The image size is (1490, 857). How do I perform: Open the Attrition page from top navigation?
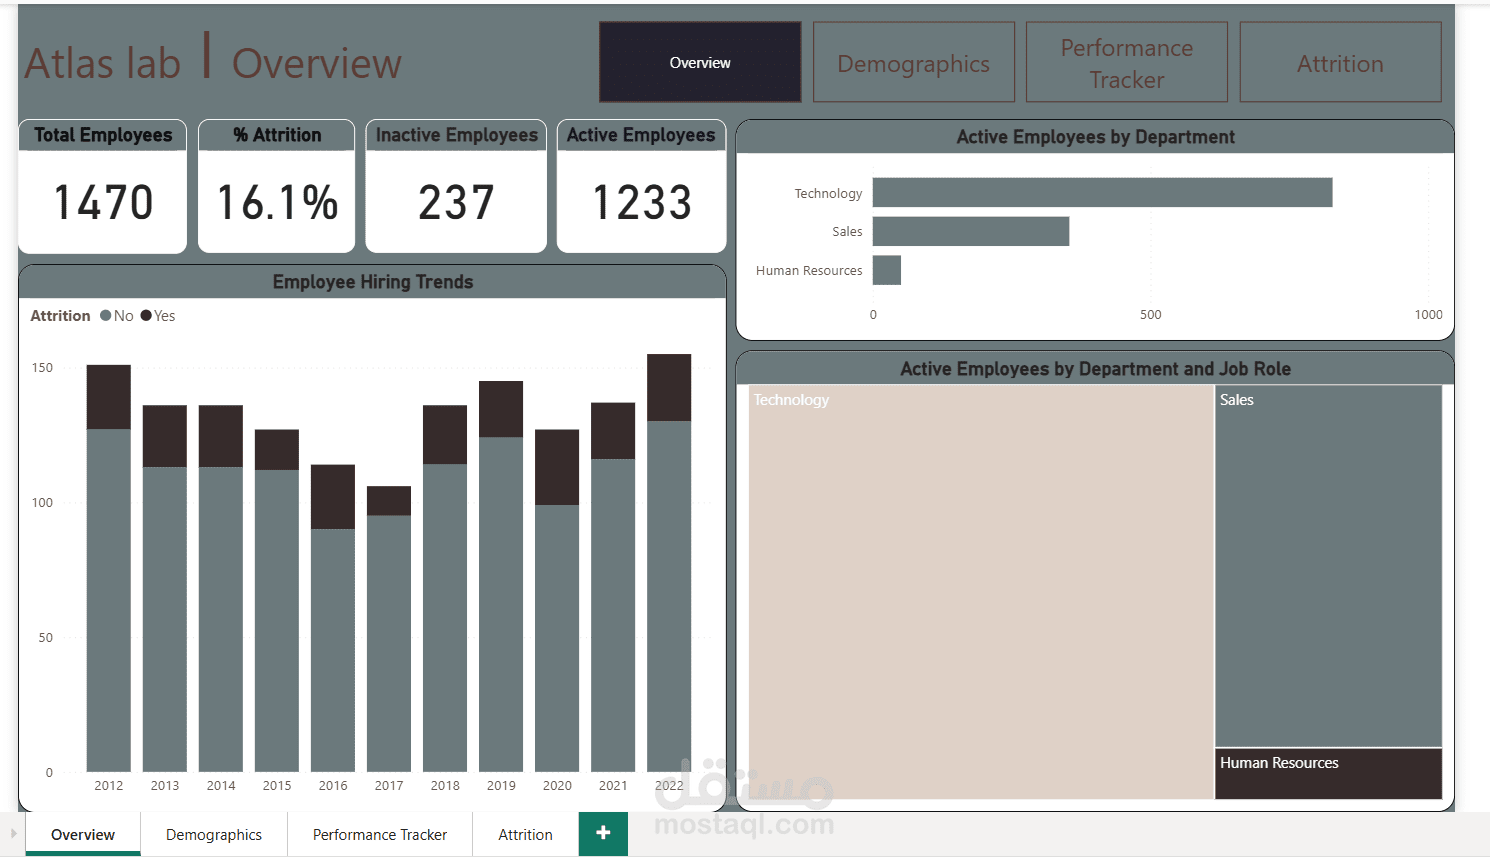coord(1340,62)
